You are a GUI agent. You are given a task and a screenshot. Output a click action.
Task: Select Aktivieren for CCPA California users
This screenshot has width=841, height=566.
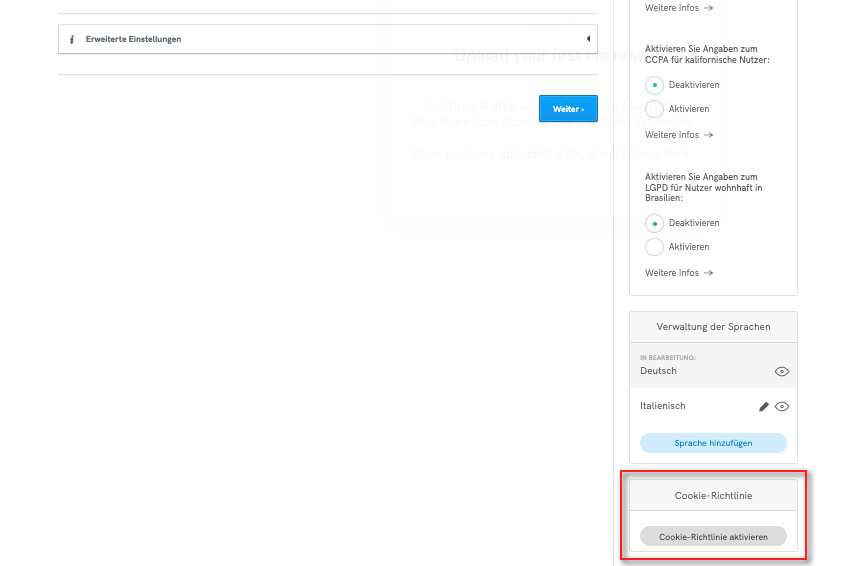click(x=655, y=109)
